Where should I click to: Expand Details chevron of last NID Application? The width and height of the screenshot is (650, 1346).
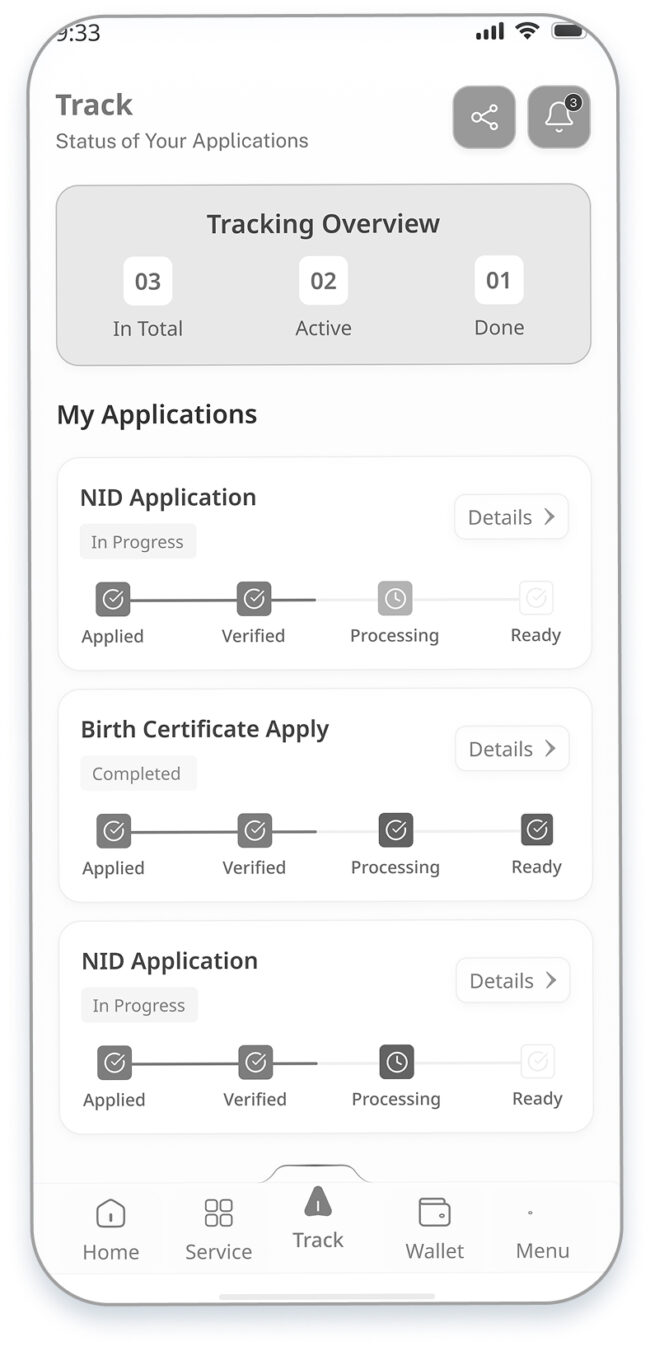[551, 981]
